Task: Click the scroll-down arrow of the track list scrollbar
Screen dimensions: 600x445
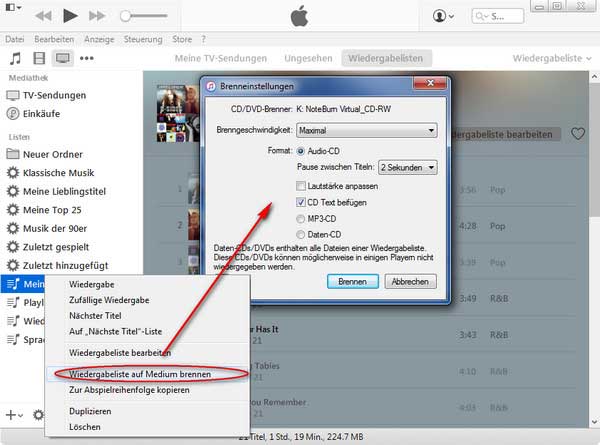Action: click(x=594, y=422)
